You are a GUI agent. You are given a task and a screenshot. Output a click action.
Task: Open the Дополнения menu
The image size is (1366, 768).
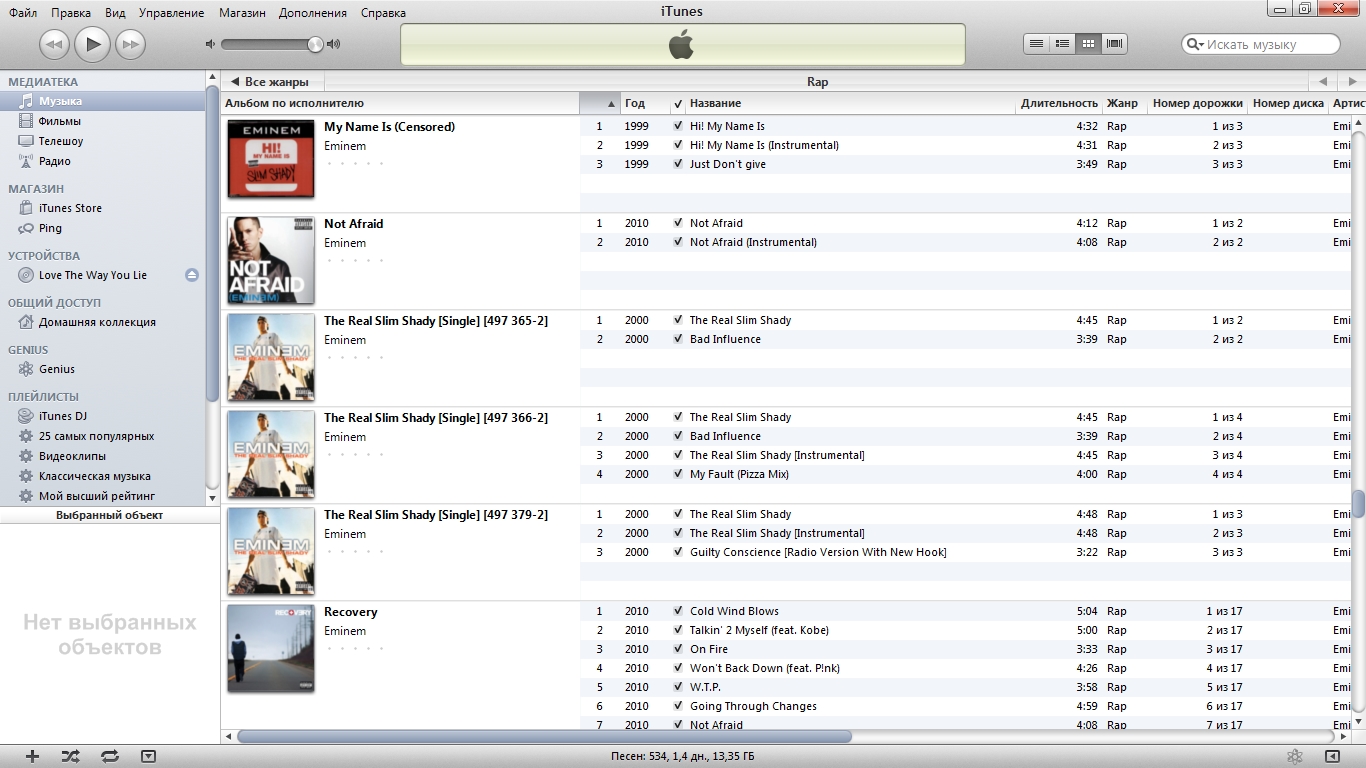click(x=313, y=13)
